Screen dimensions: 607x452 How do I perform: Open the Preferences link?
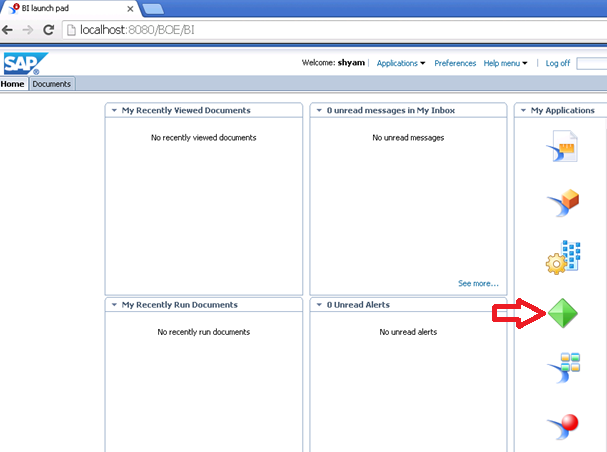(x=455, y=63)
